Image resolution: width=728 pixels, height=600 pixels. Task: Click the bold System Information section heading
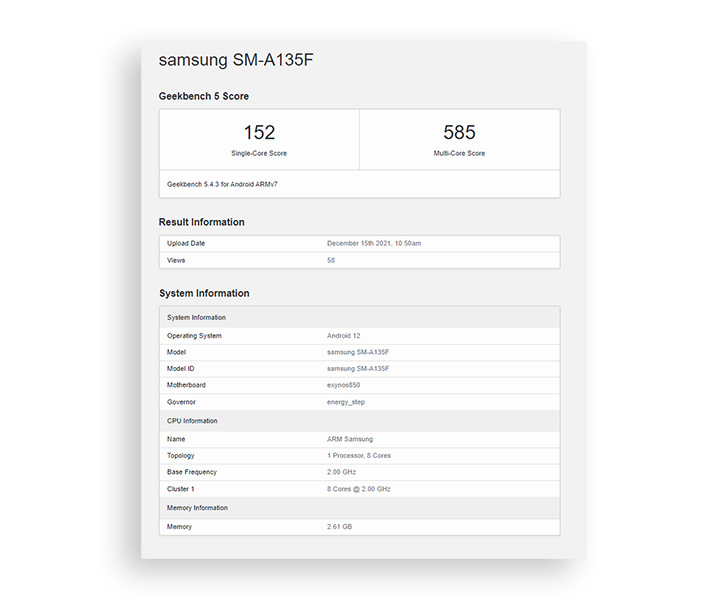coord(204,293)
